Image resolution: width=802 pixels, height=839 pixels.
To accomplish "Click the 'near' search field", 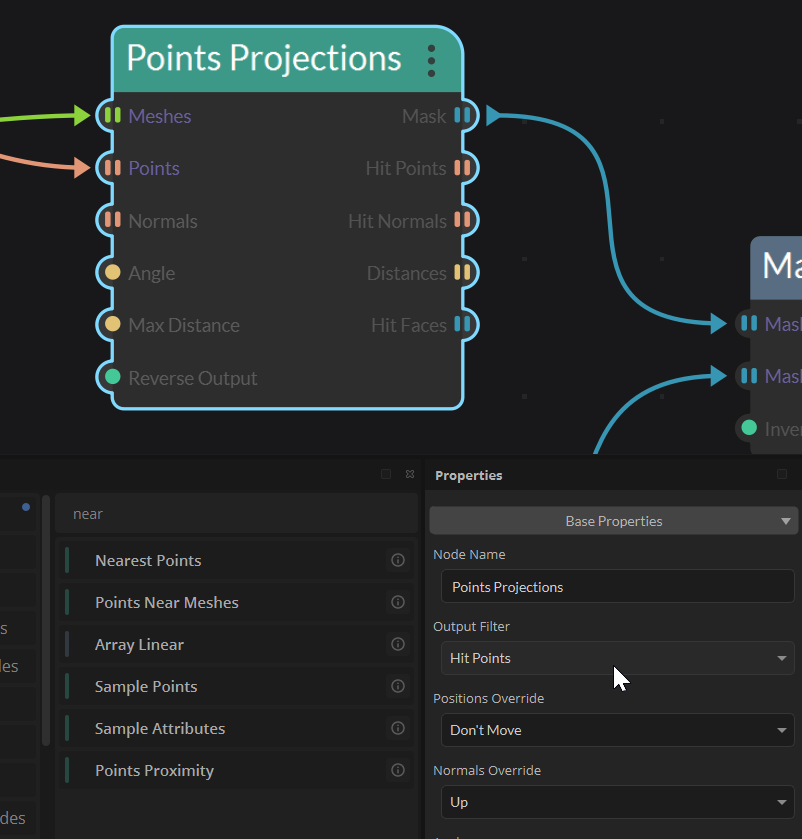I will click(236, 514).
